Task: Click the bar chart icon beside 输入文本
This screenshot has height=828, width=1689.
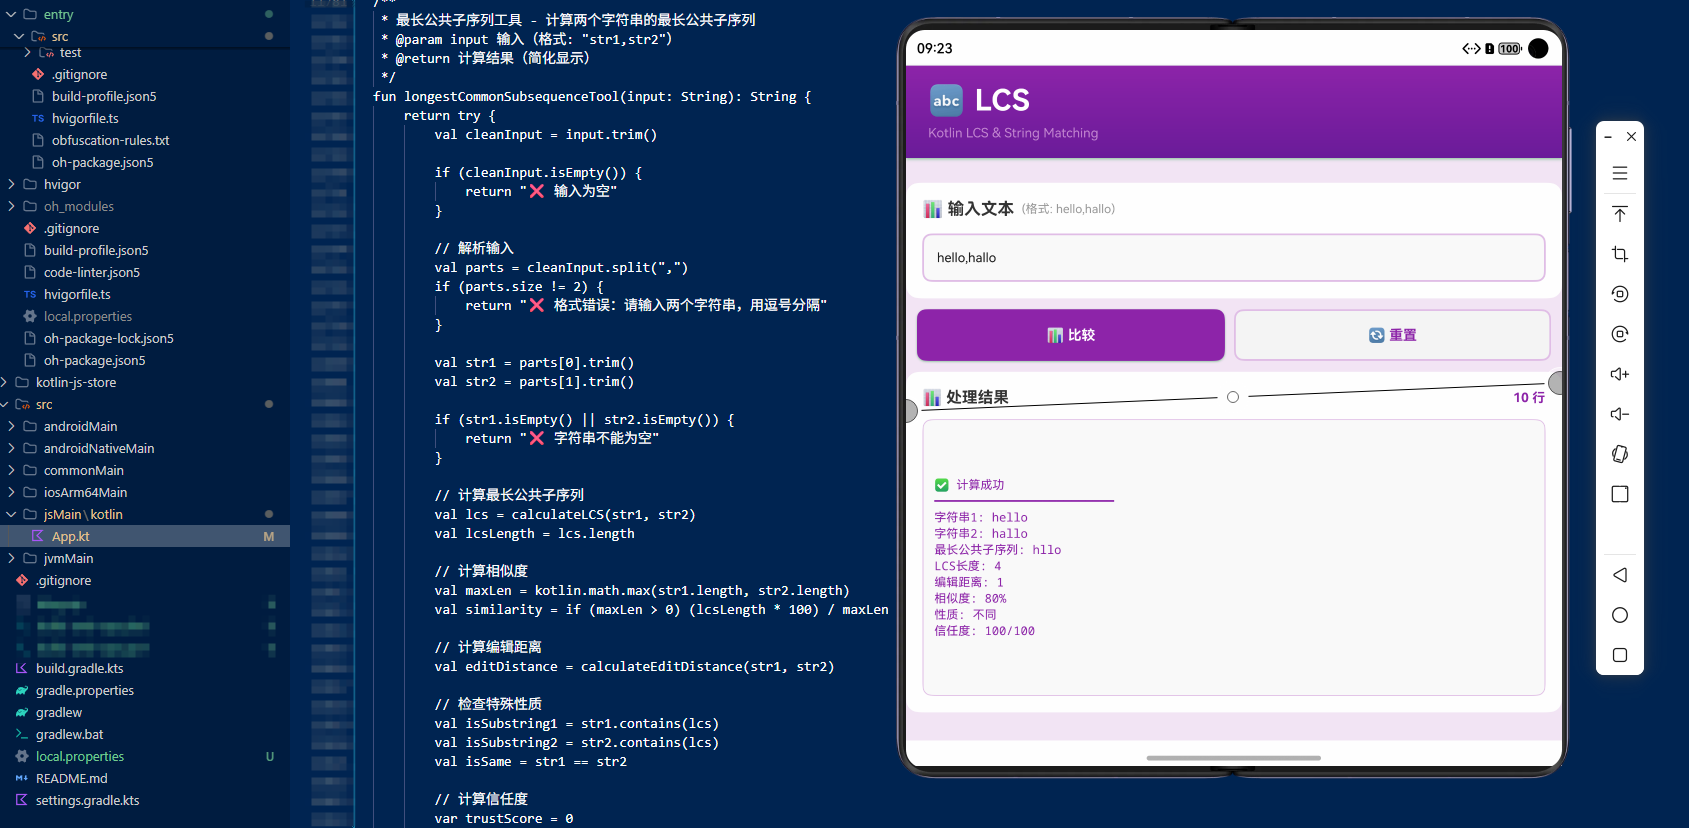Action: click(932, 209)
